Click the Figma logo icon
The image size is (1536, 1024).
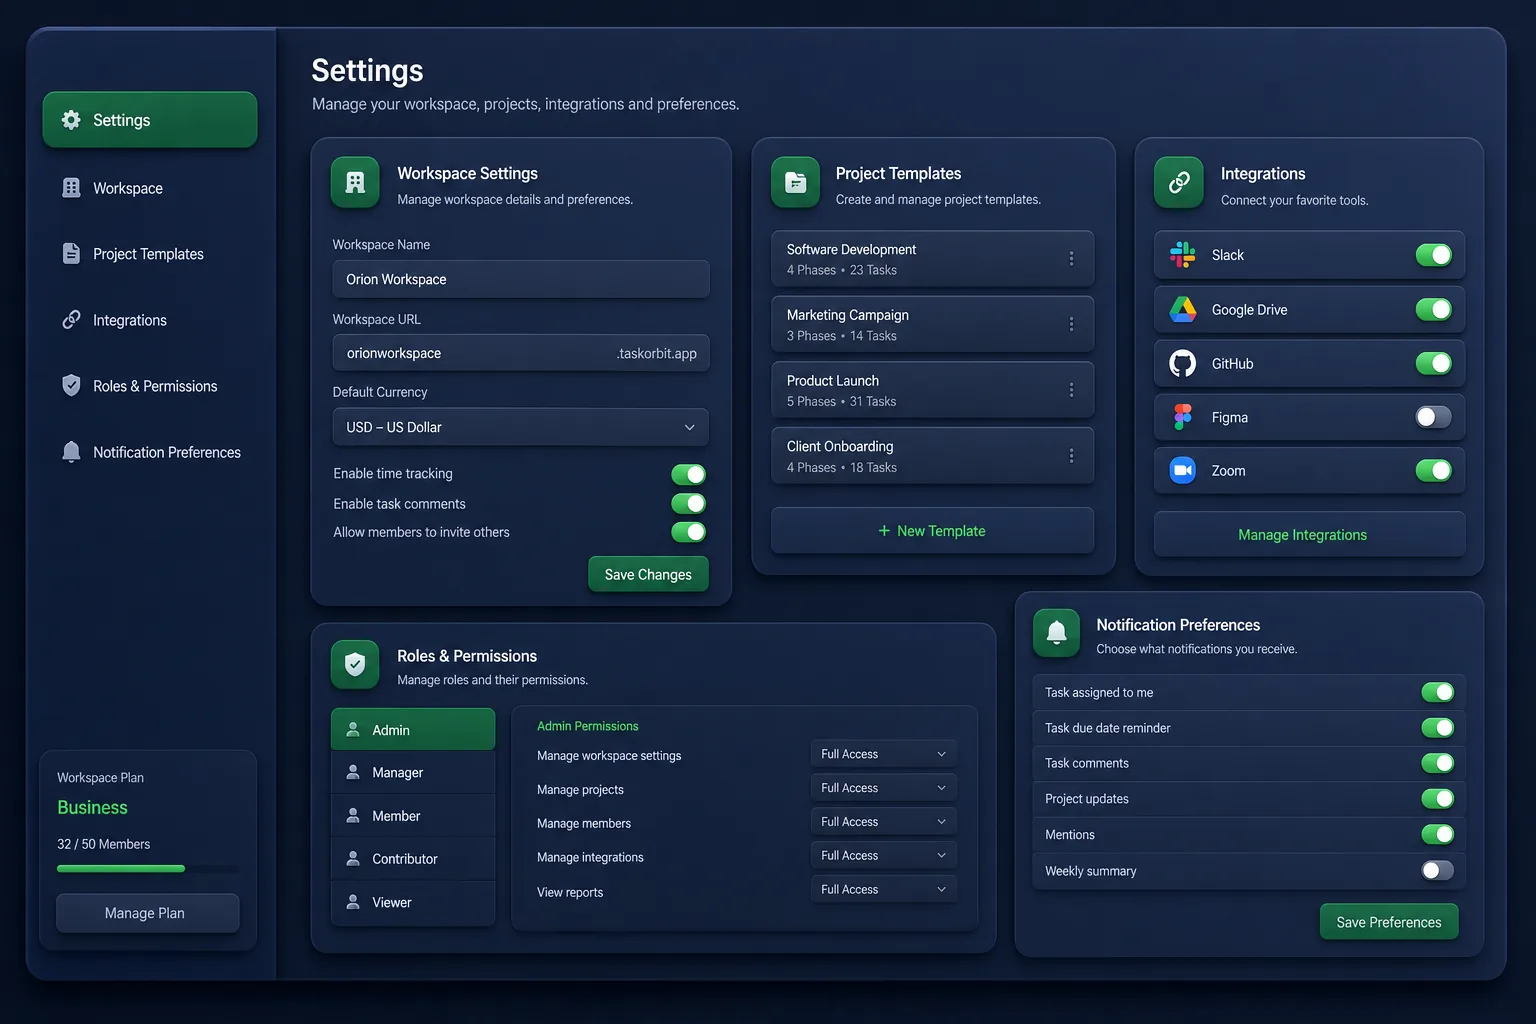[x=1183, y=417]
